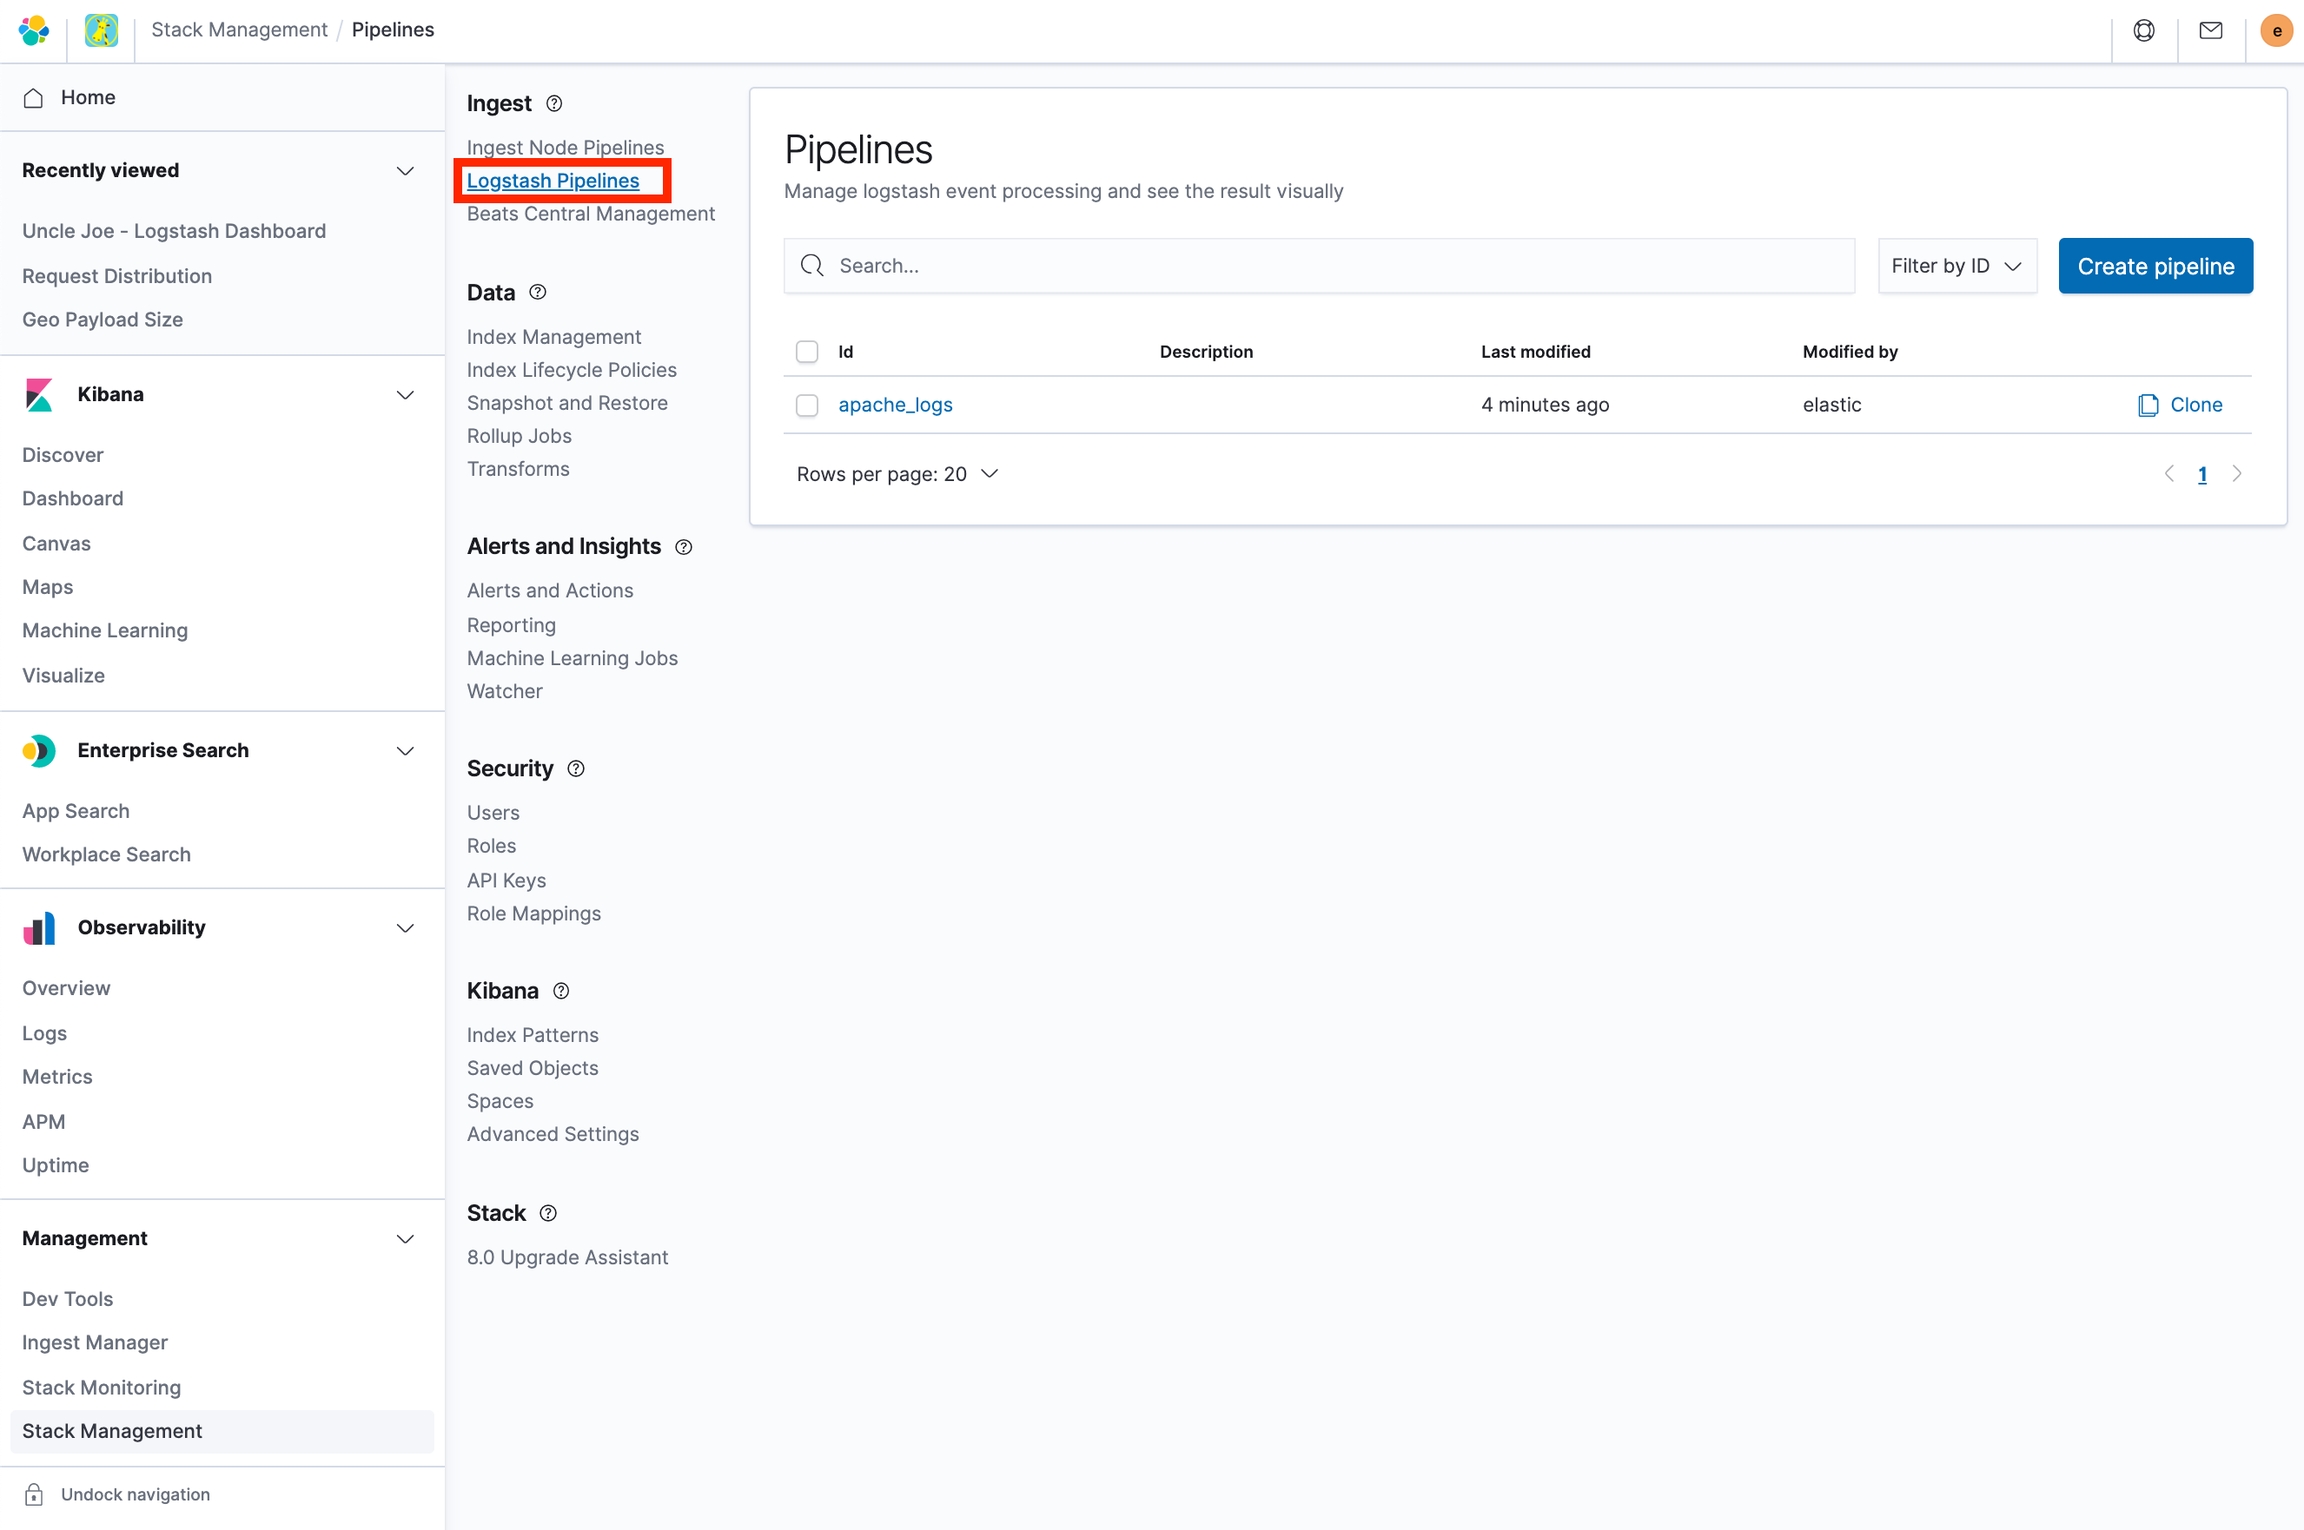Go to Index Management

(554, 337)
